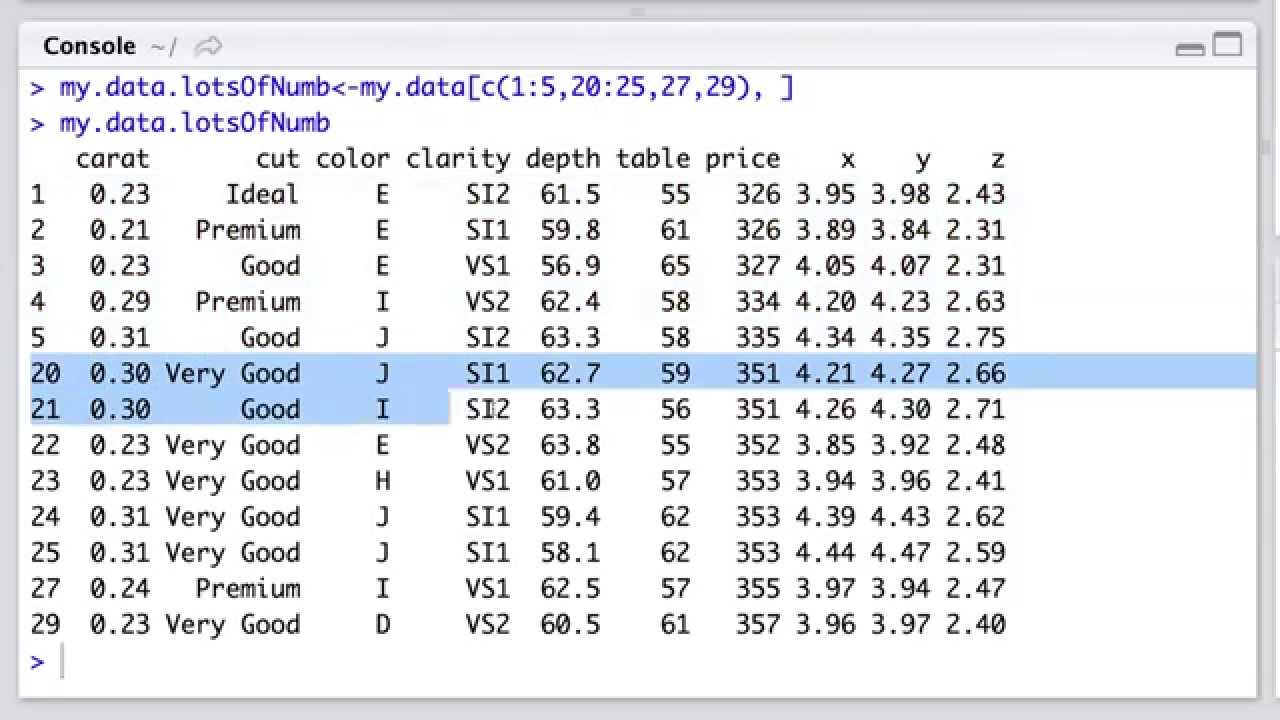Viewport: 1280px width, 720px height.
Task: Click the open-in-new-window arrow icon beside Console
Action: pos(208,45)
